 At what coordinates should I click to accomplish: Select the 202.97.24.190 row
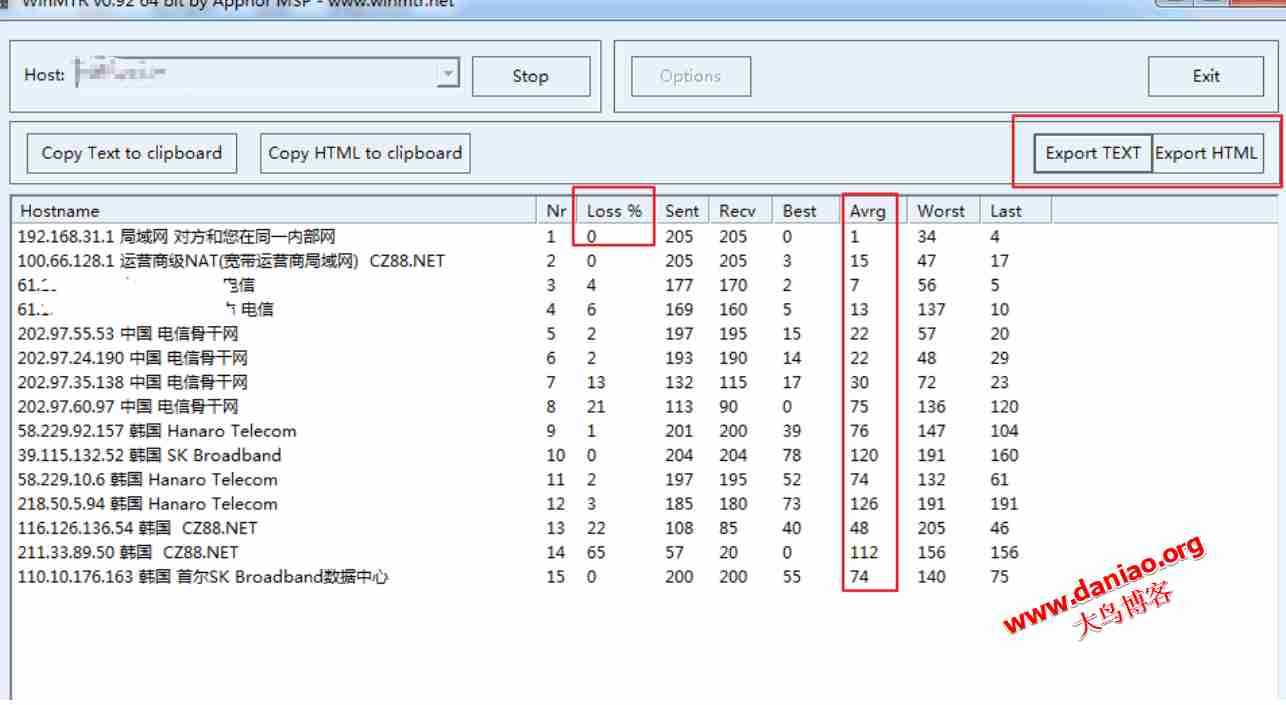pos(530,358)
